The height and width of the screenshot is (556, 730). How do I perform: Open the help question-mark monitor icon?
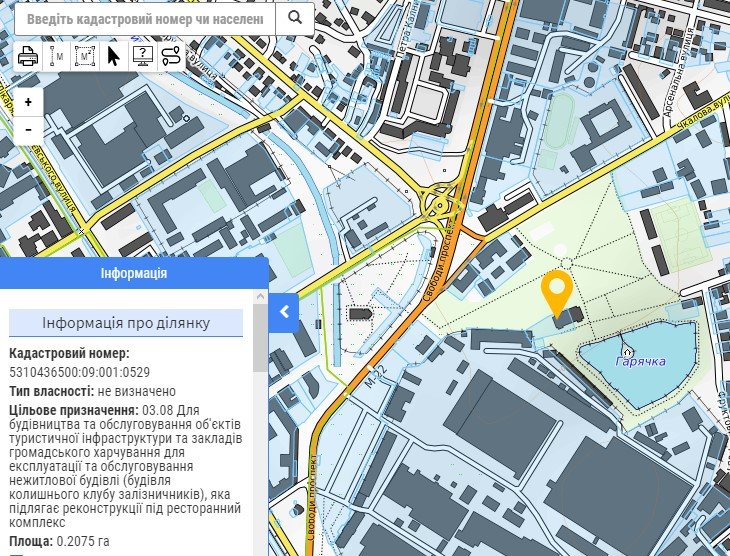click(142, 55)
